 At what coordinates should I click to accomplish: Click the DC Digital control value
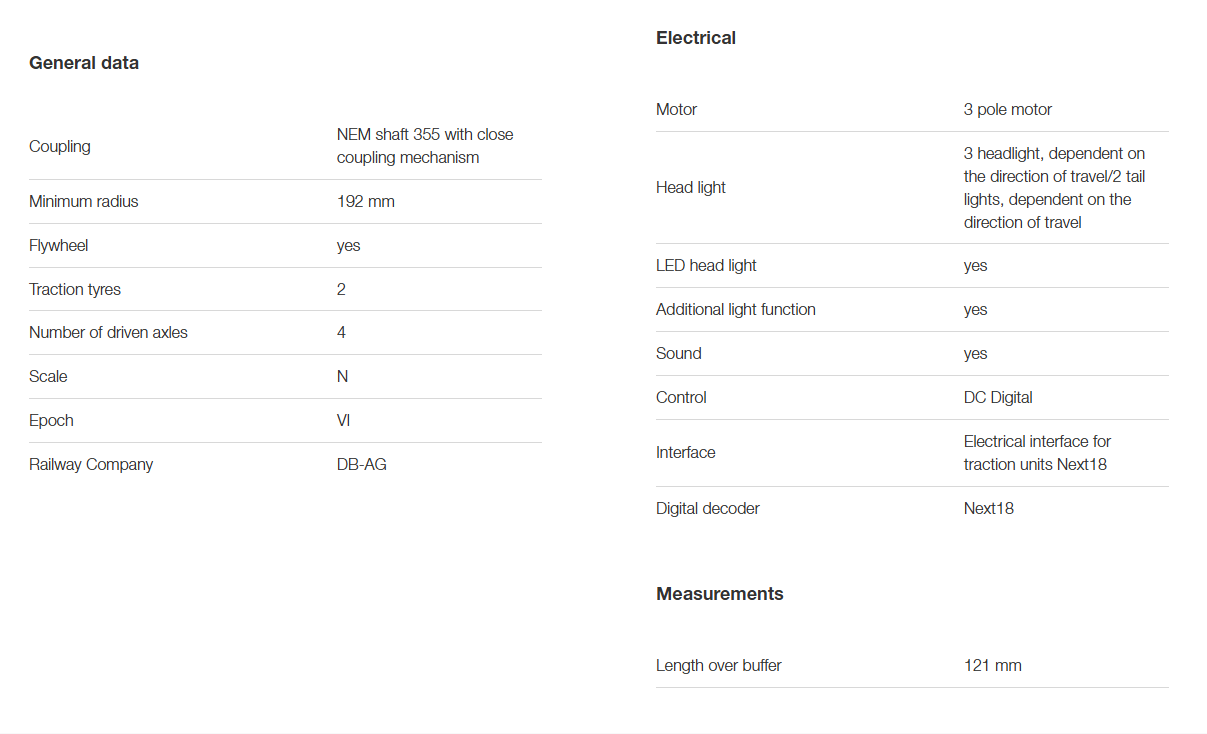(x=998, y=398)
